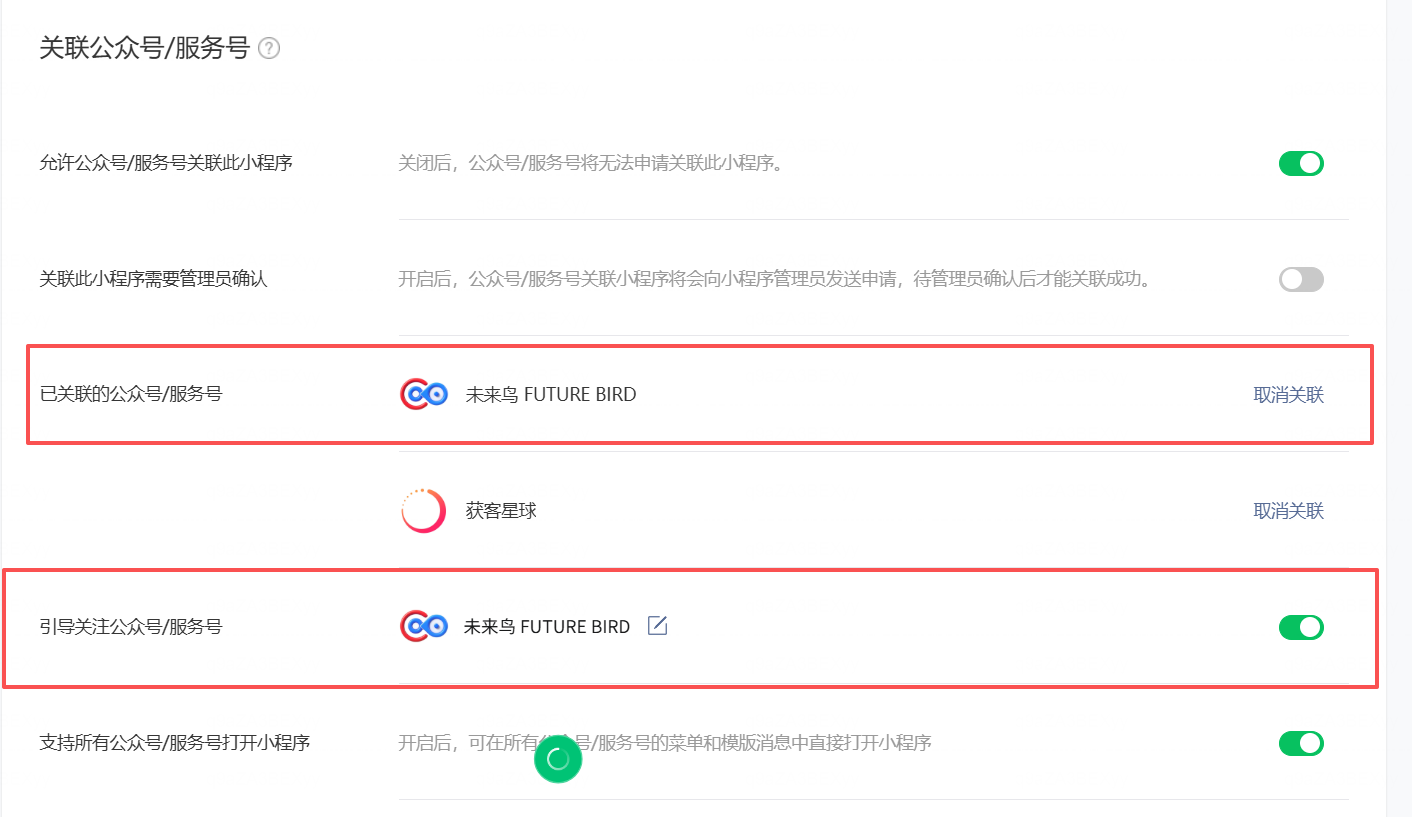Click the 关联公众号/服务号 section heading
The image size is (1412, 817).
(144, 48)
